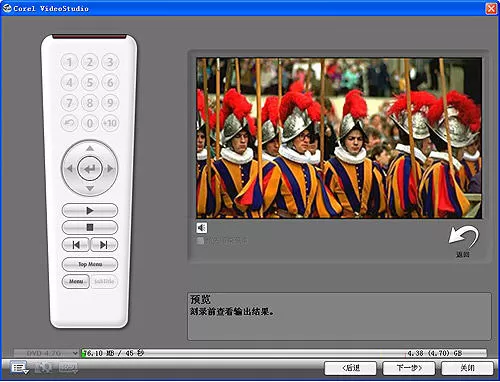Tick the checkbox below the speaker icon
This screenshot has width=500, height=382.
click(x=200, y=241)
